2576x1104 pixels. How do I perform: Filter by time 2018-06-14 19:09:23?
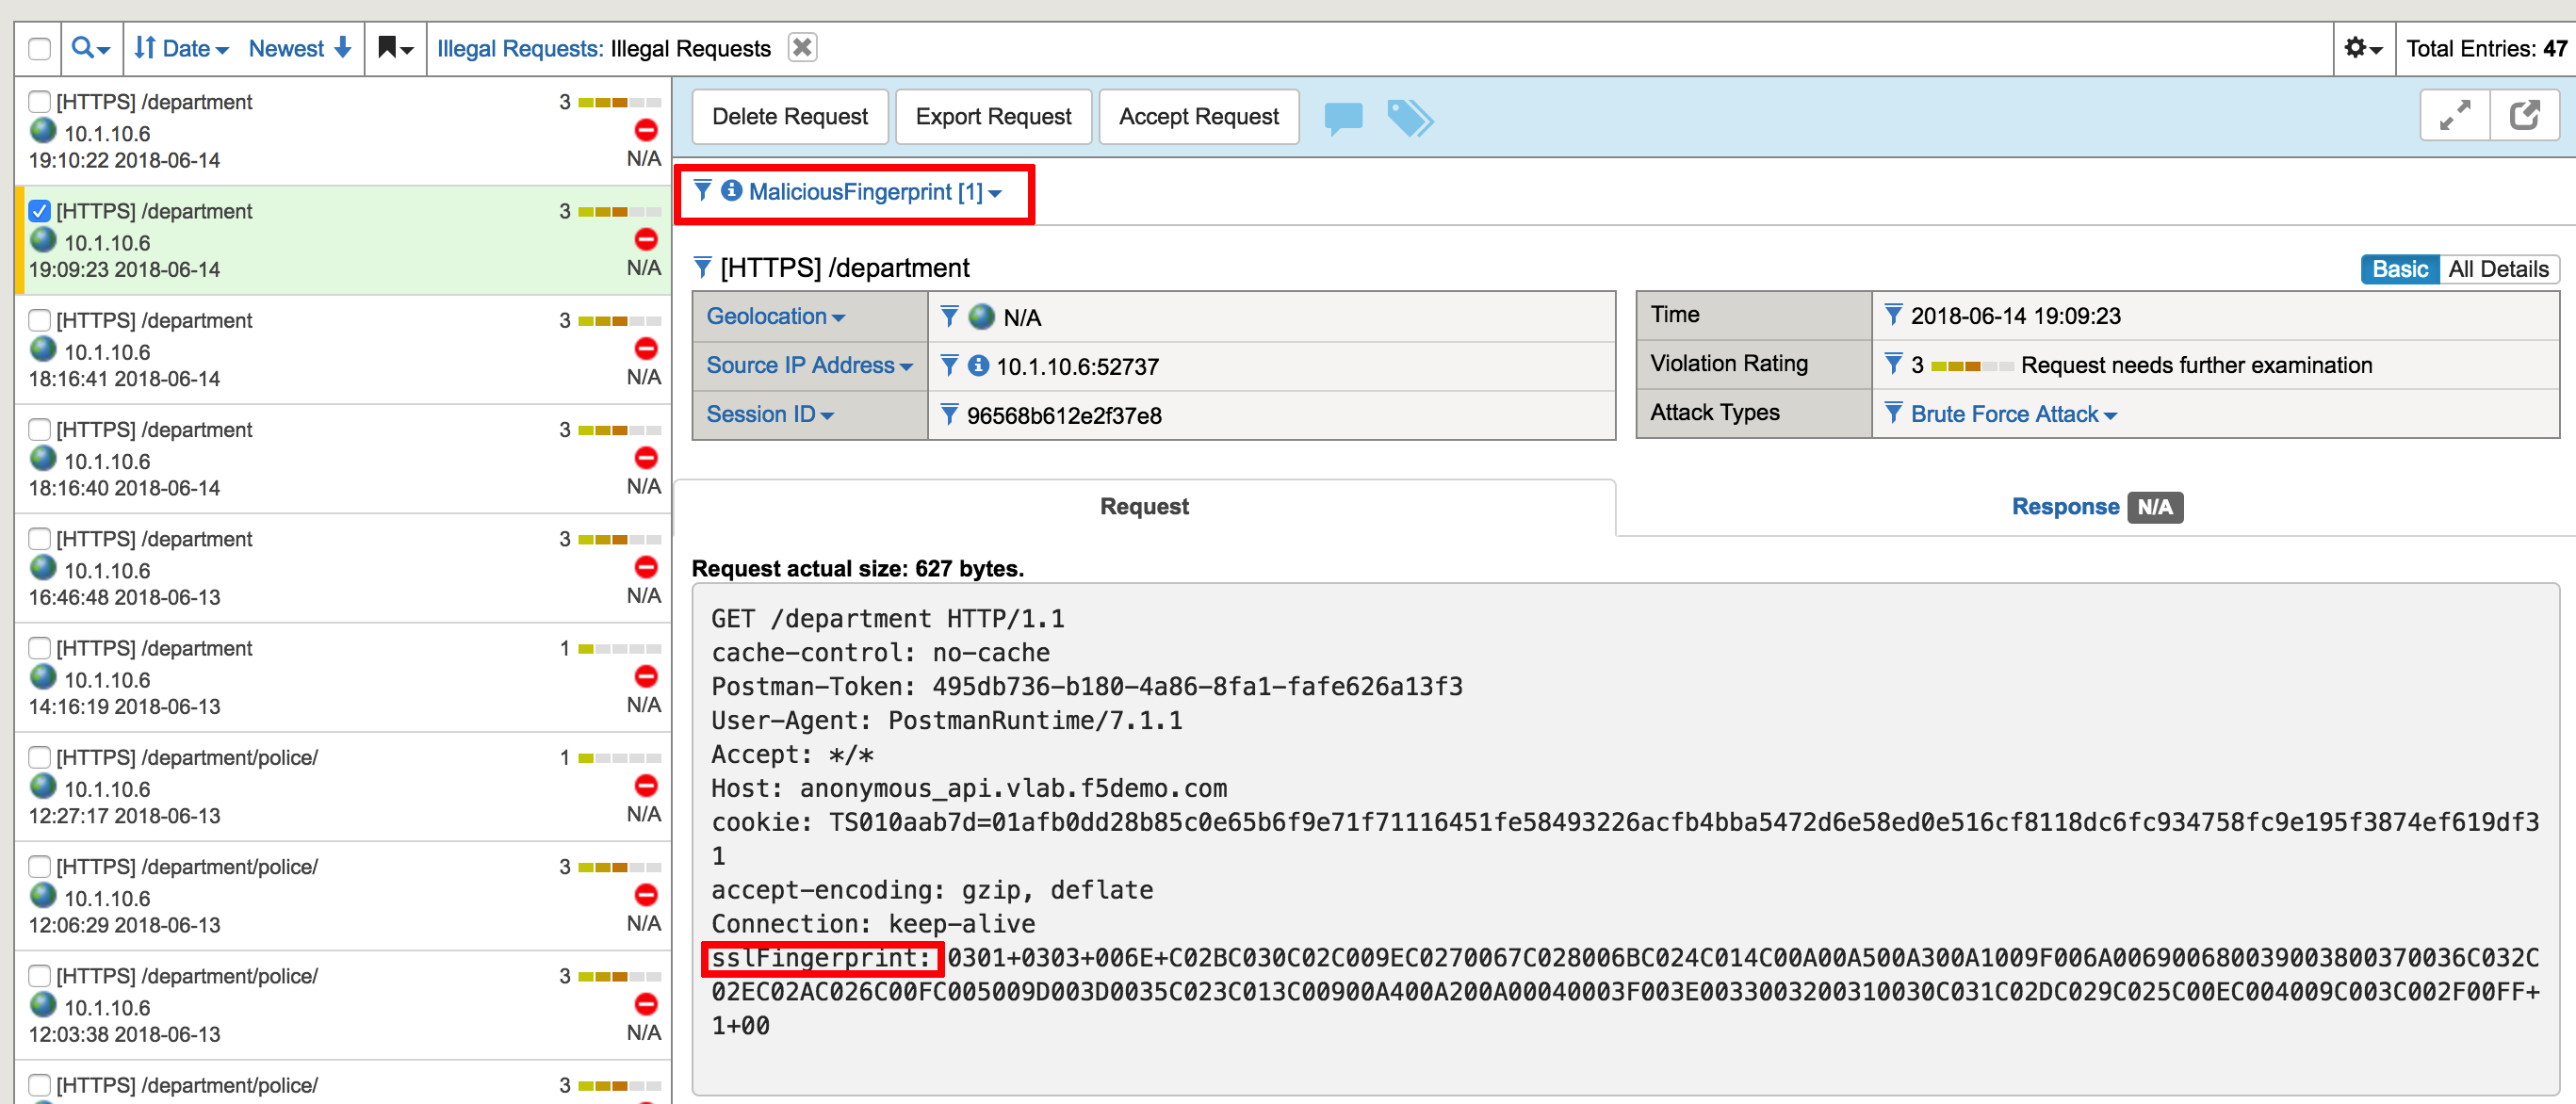pyautogui.click(x=1893, y=315)
